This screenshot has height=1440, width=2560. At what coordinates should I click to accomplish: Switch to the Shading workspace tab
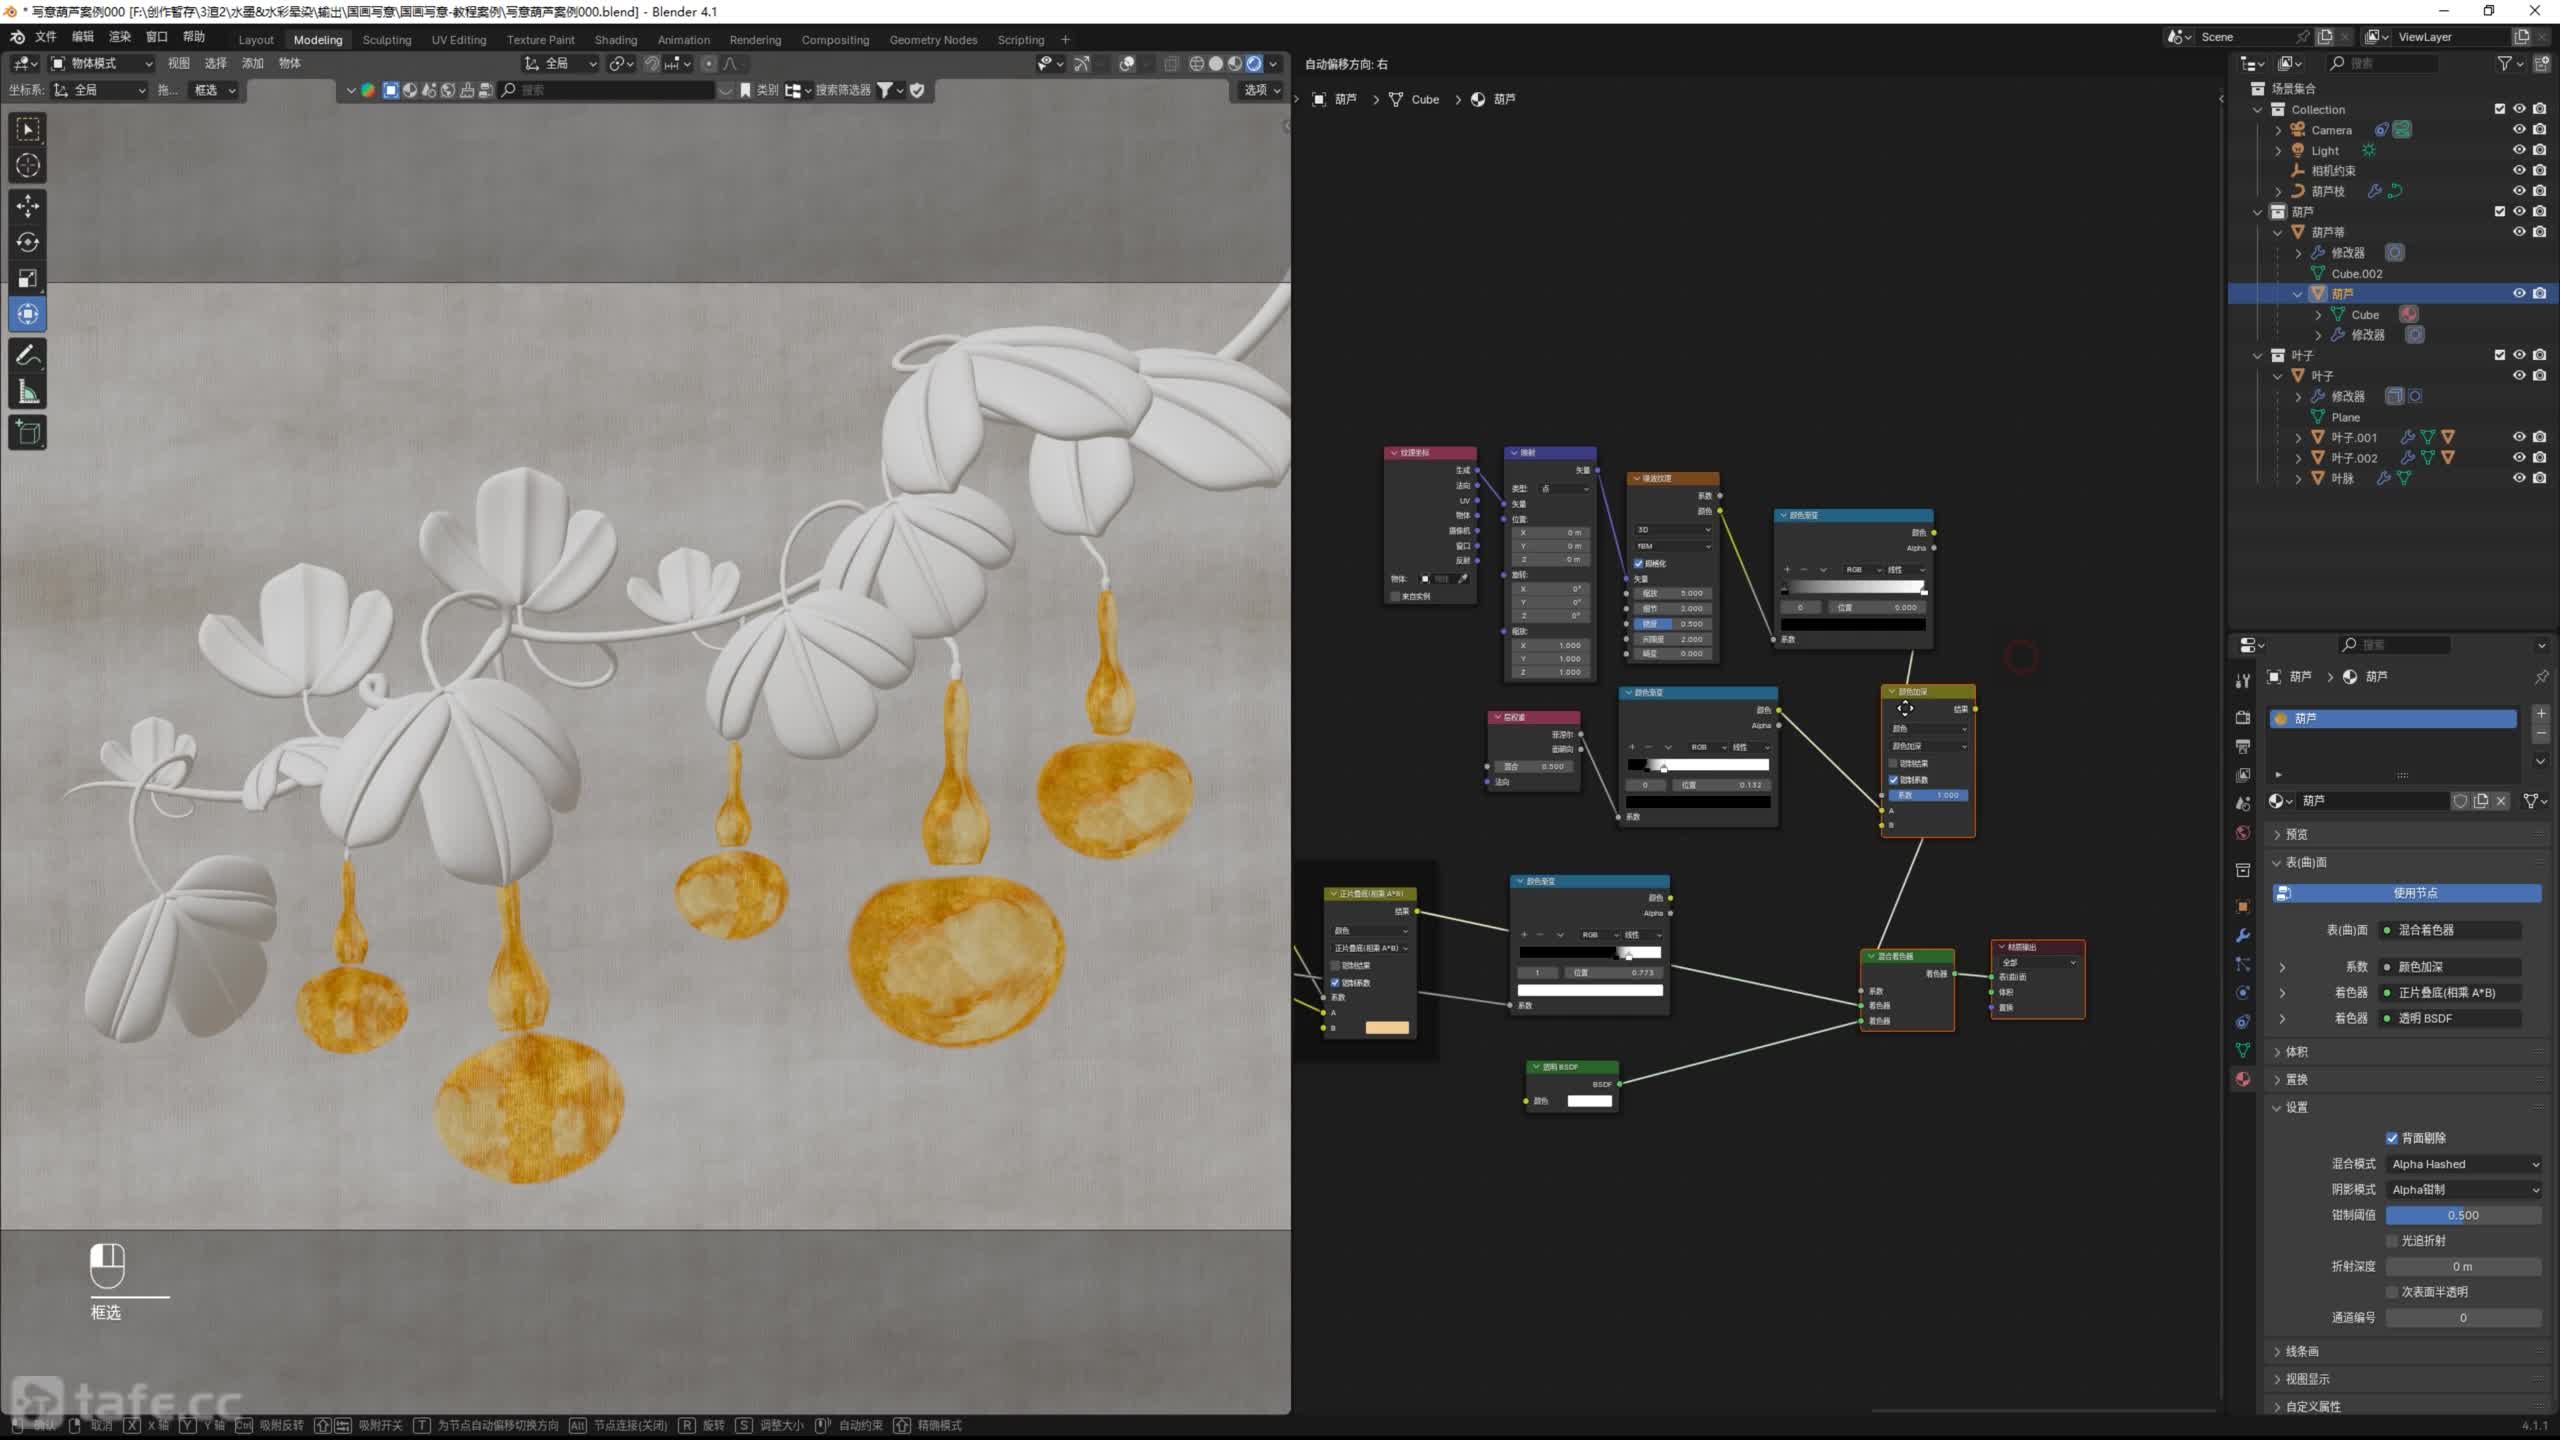tap(615, 40)
